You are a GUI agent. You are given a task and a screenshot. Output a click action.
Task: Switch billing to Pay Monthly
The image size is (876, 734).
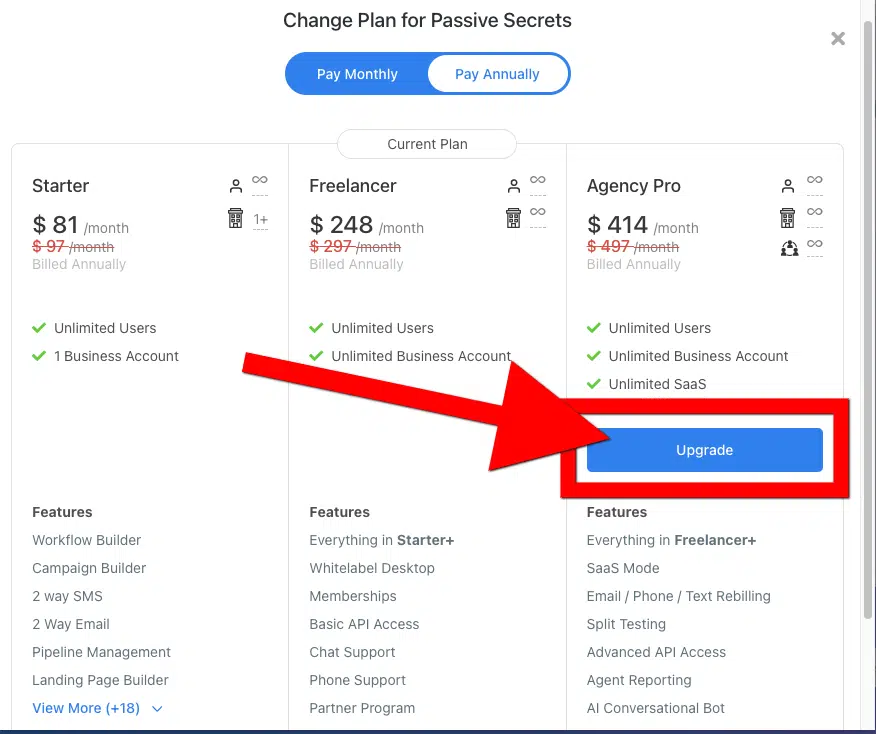click(x=357, y=74)
